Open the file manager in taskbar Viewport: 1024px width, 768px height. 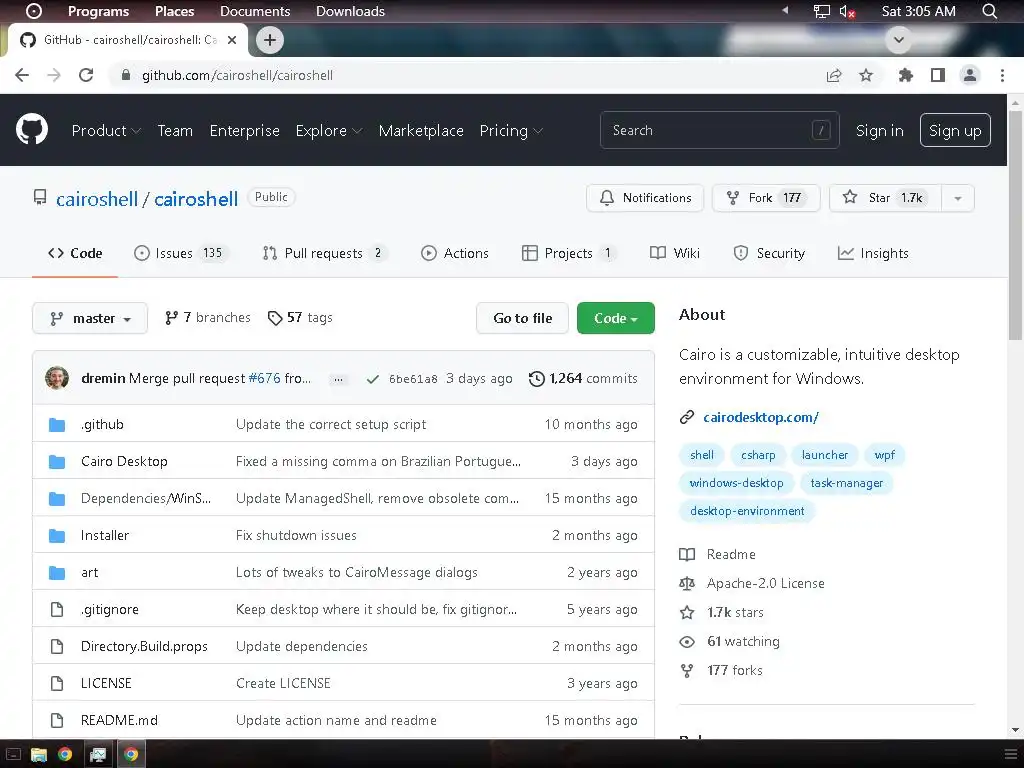coord(39,754)
